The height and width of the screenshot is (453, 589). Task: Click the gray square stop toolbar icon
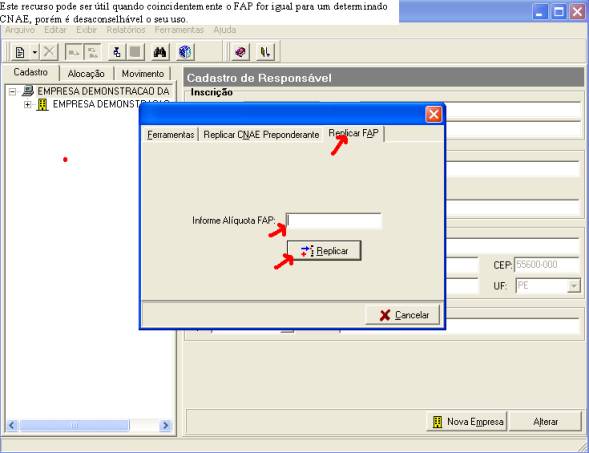tap(135, 52)
